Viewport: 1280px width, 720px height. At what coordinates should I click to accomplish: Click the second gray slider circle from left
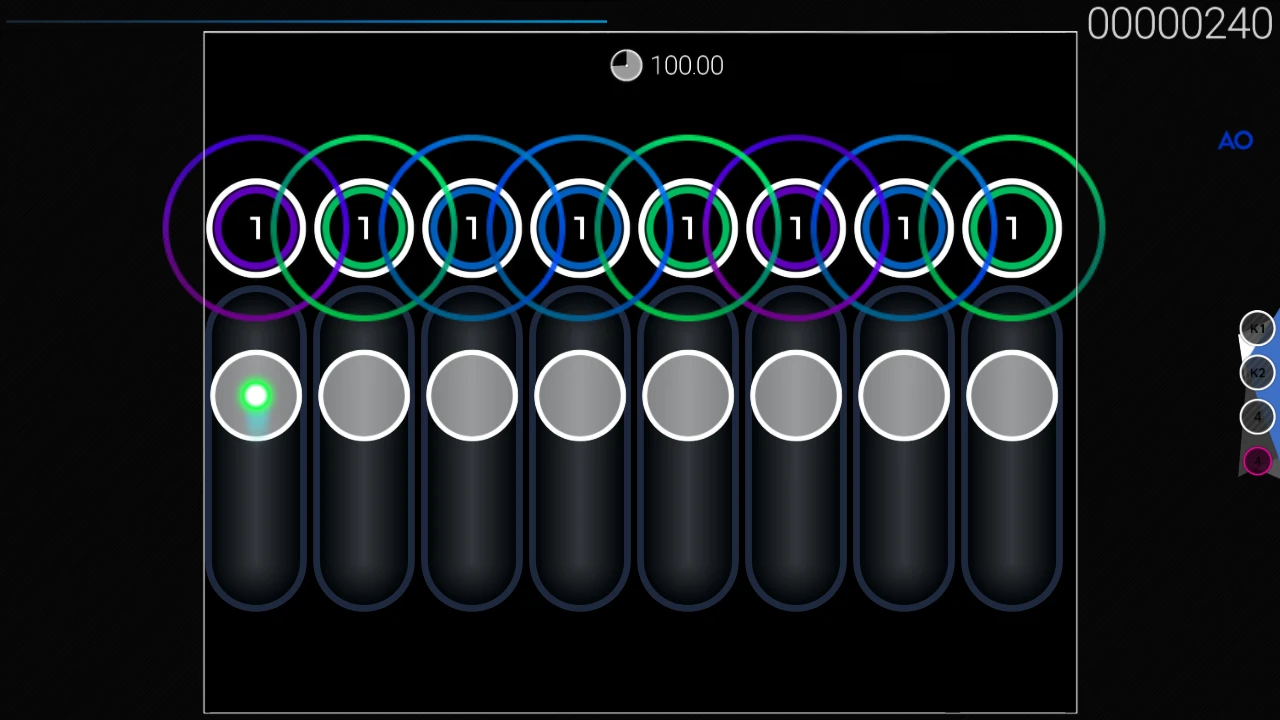coord(364,397)
